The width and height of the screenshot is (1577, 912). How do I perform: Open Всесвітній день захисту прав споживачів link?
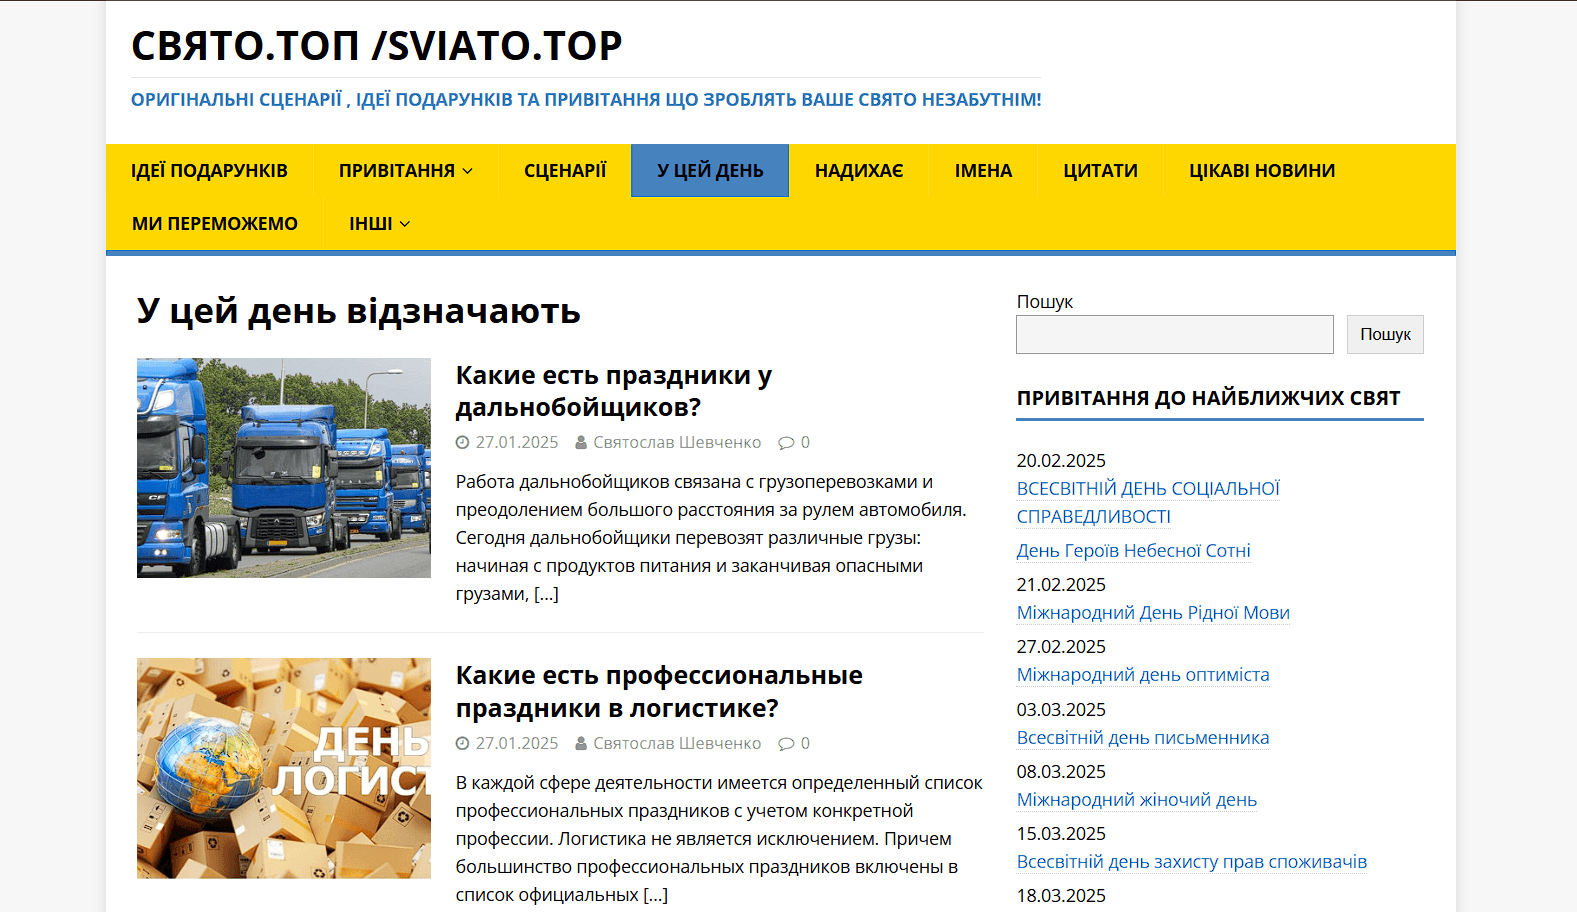(x=1192, y=862)
